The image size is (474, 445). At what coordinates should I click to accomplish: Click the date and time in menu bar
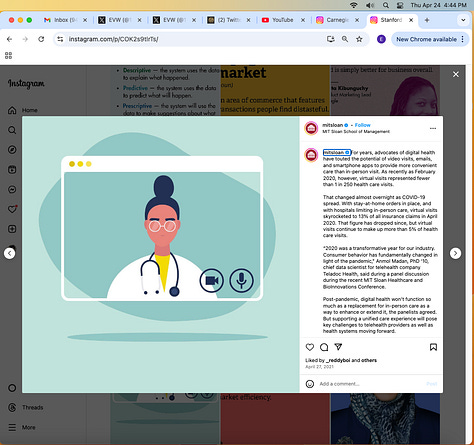[438, 5]
